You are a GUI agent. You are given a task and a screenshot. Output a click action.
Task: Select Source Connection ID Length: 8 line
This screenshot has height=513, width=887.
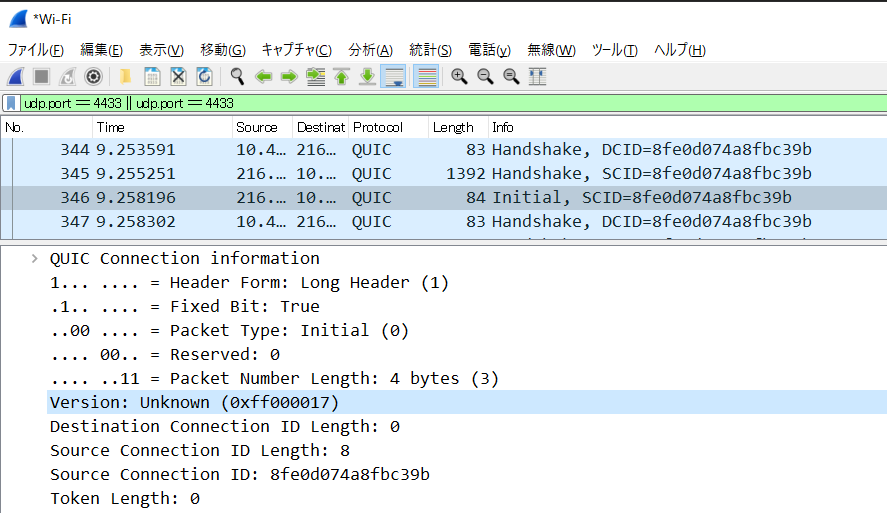(x=200, y=451)
